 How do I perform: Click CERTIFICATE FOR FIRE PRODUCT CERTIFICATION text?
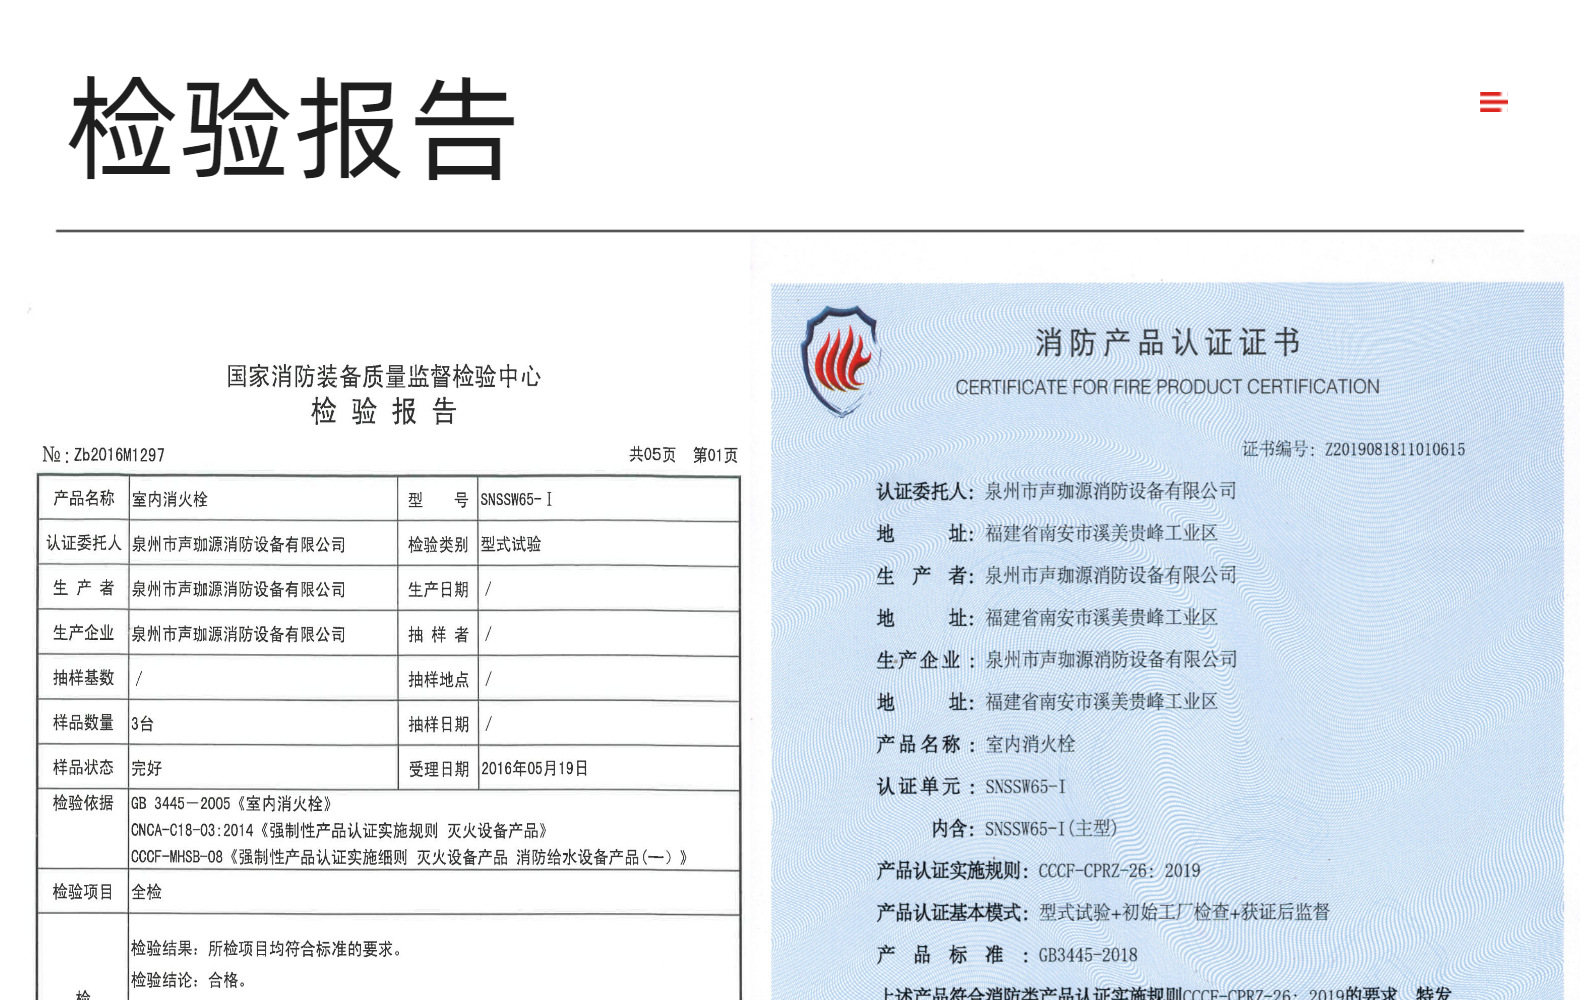tap(1167, 387)
